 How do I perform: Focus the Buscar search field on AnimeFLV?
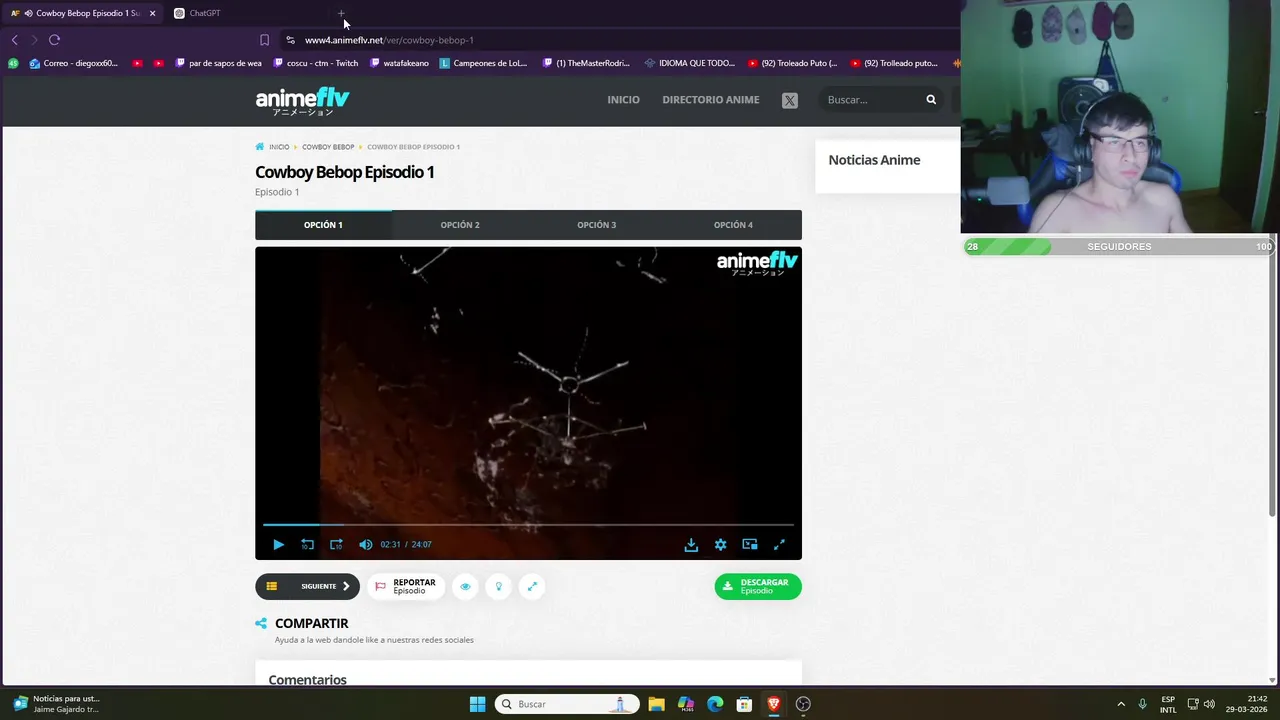click(x=870, y=100)
